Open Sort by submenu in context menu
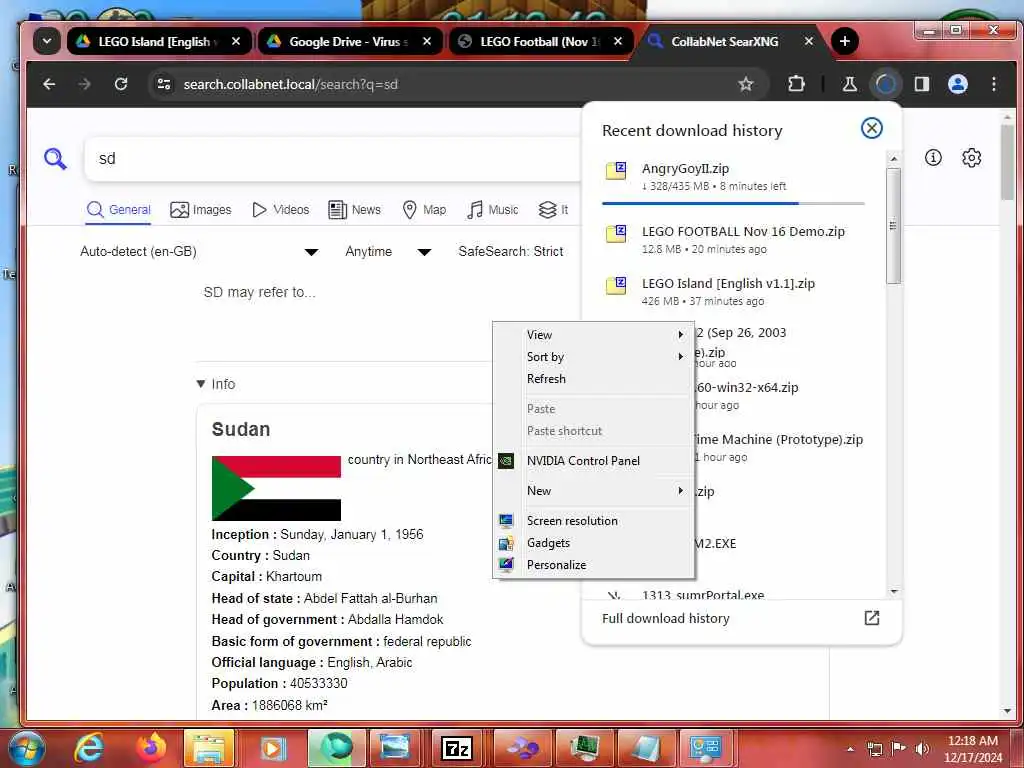 (594, 357)
